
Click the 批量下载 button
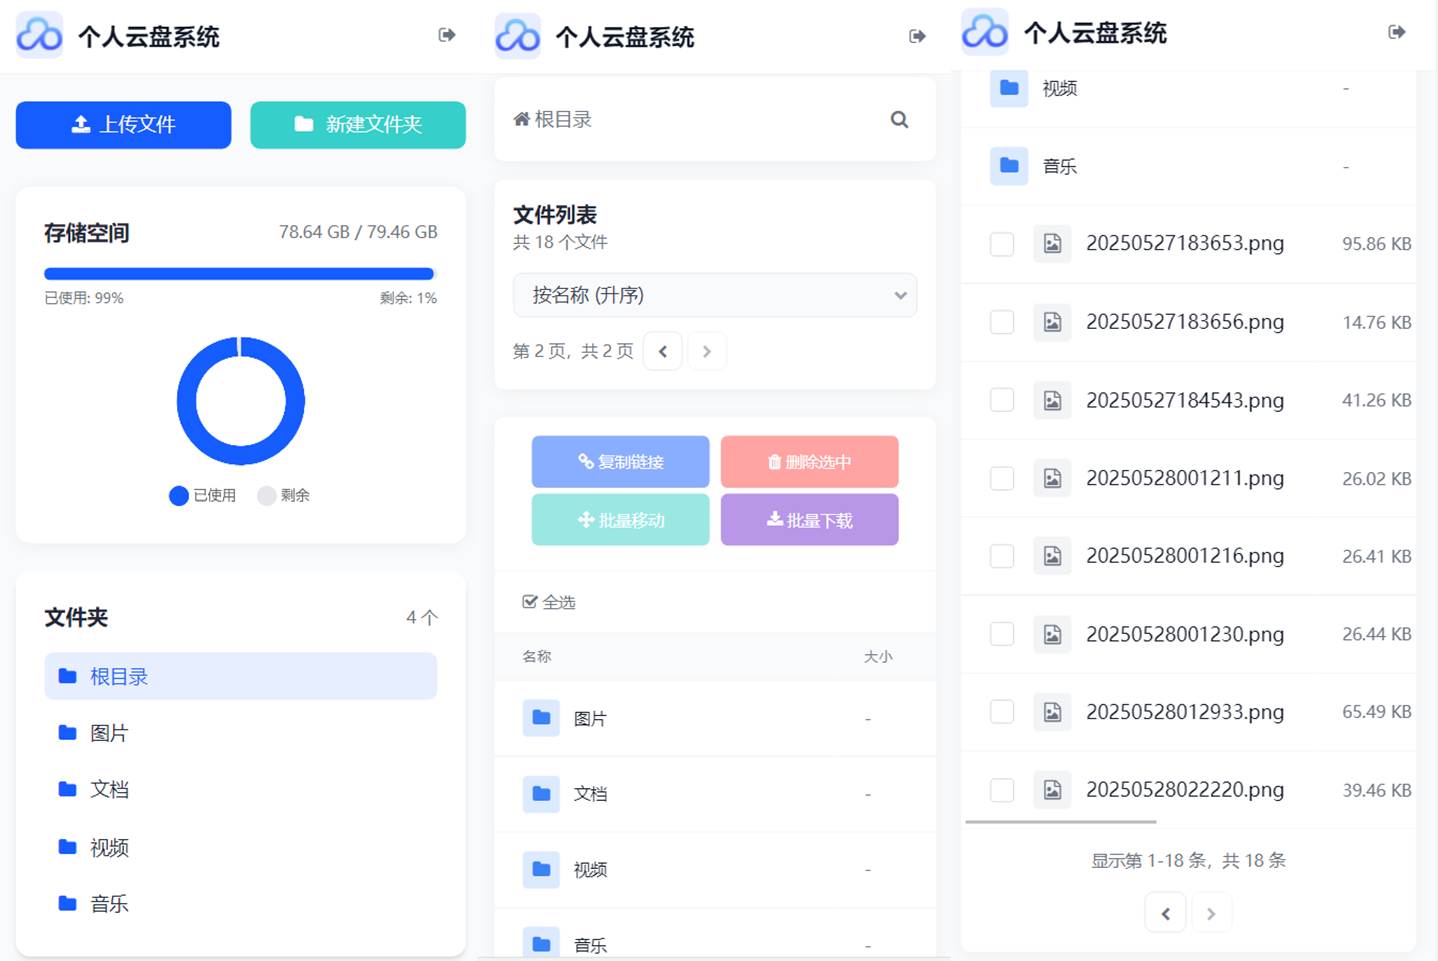click(809, 519)
